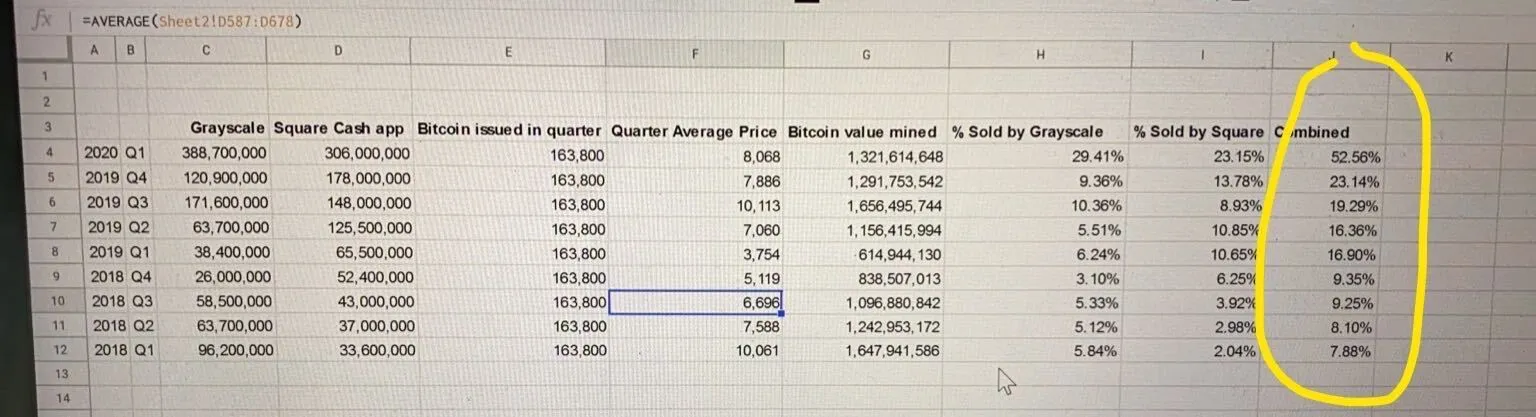
Task: Click Bitcoin issued in quarter header
Action: (510, 130)
